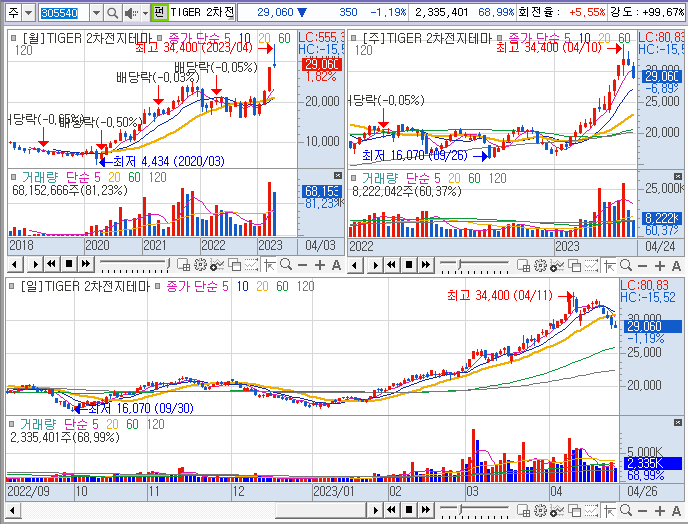Toggle weekly chart 거래량 legend box

point(353,178)
